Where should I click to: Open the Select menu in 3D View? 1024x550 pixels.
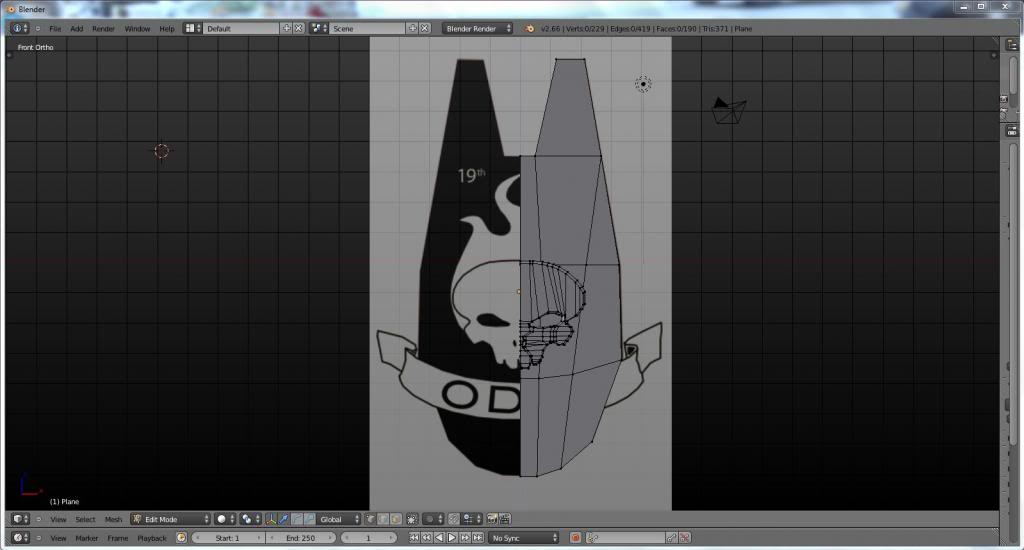85,519
